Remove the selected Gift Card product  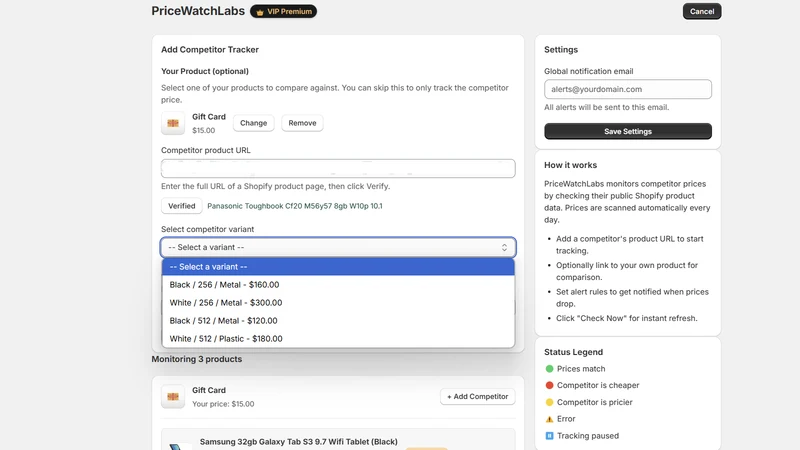point(302,123)
